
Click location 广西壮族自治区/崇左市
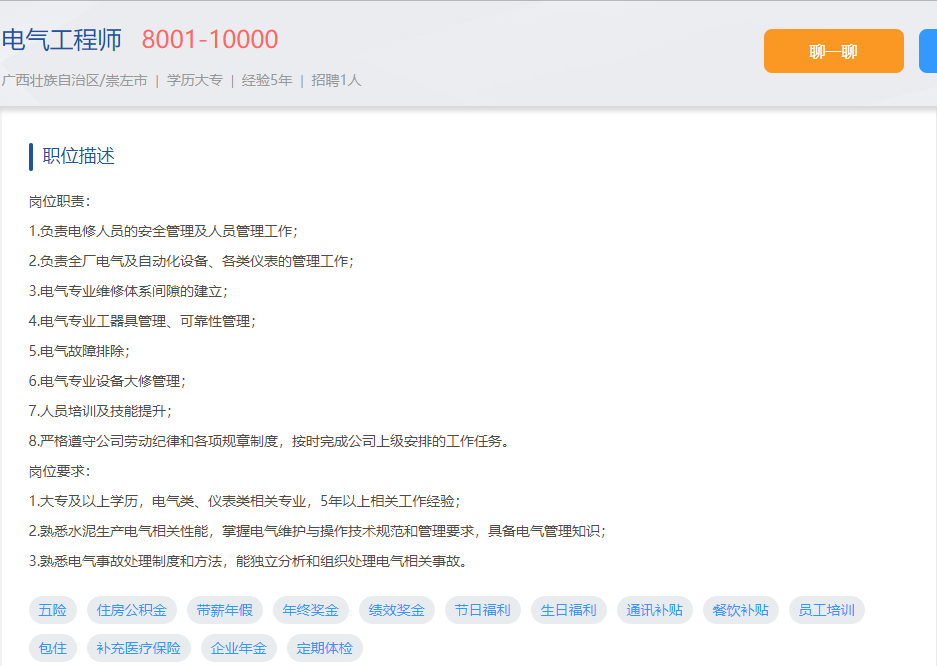75,80
